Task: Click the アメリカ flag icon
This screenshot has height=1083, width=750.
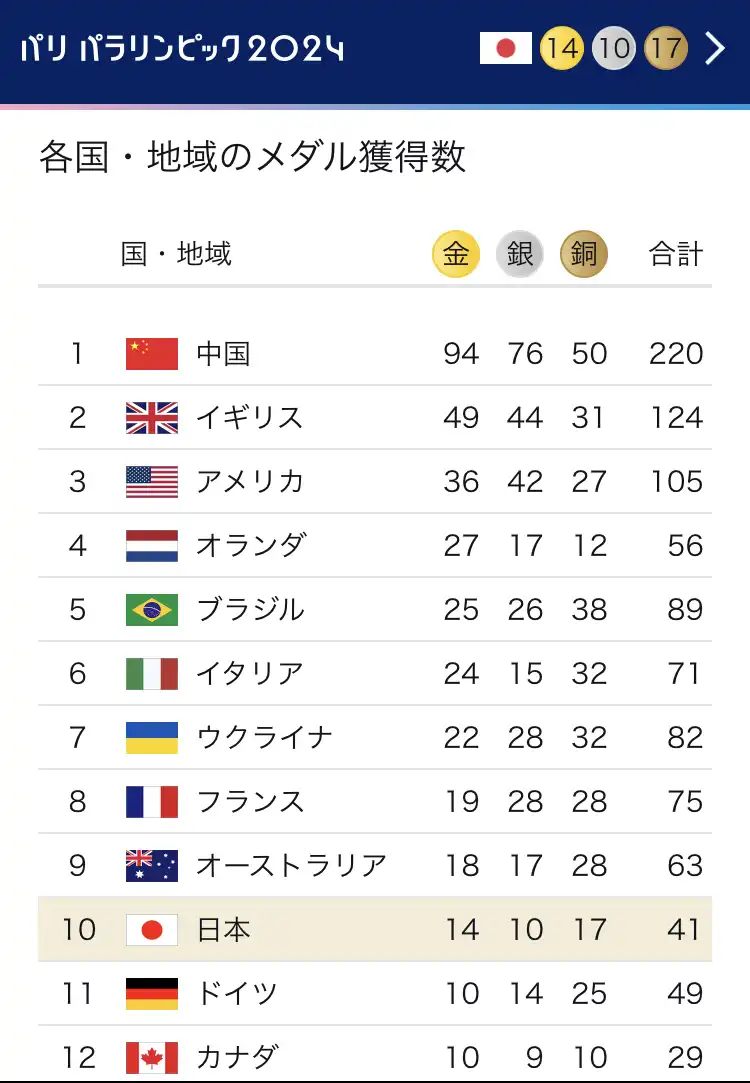Action: pos(152,482)
